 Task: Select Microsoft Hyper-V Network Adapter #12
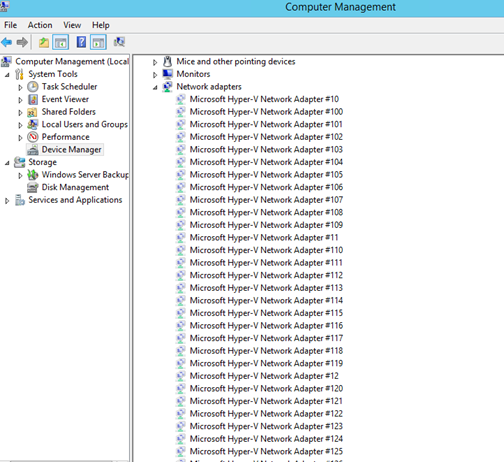click(x=264, y=376)
